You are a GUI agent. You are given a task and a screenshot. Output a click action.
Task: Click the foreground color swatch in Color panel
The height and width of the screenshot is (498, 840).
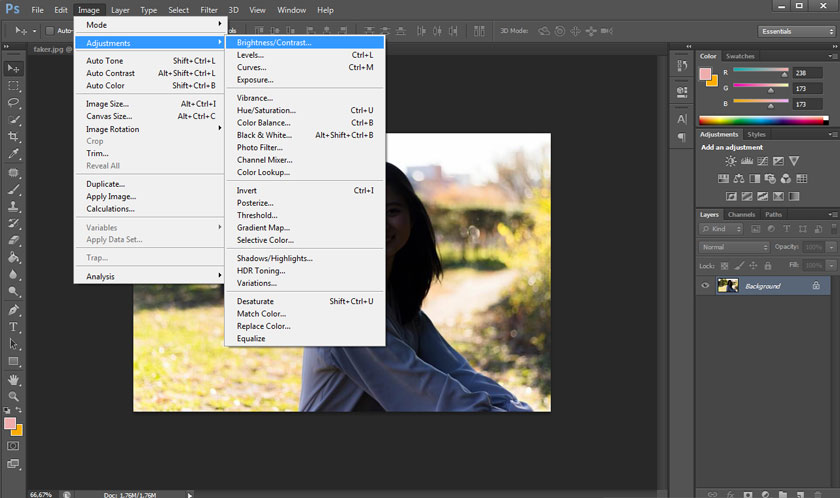coord(706,74)
